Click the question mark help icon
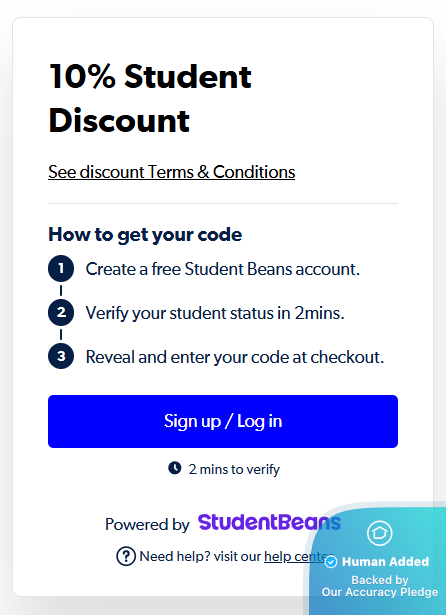 coord(126,556)
